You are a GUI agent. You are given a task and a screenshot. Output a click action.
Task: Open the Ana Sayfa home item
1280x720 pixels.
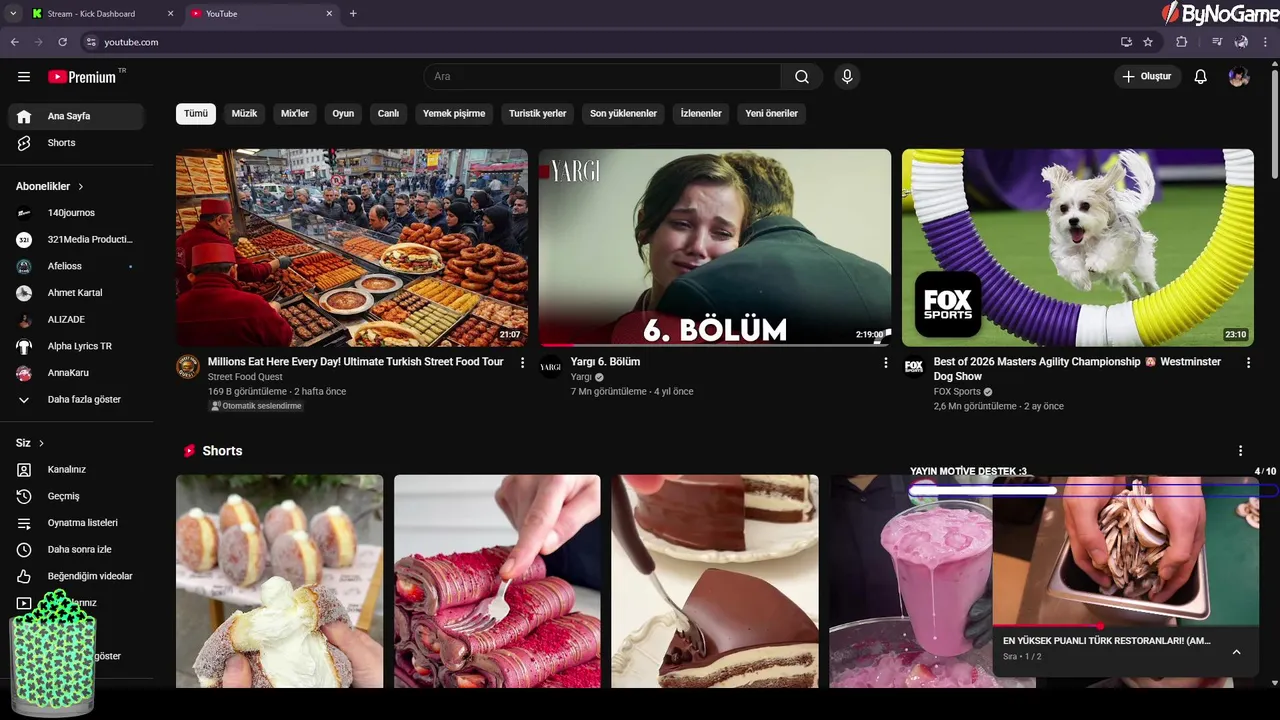[76, 116]
